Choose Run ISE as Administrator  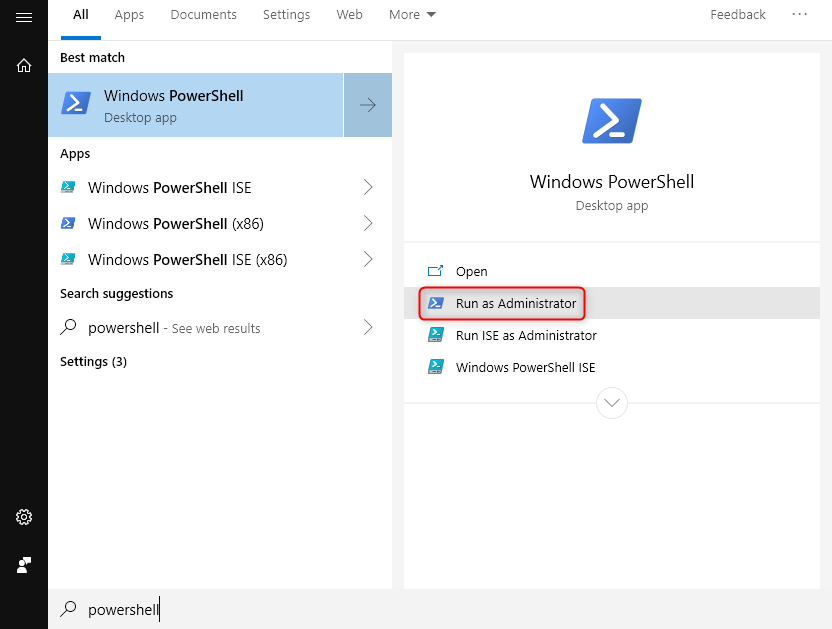tap(525, 335)
